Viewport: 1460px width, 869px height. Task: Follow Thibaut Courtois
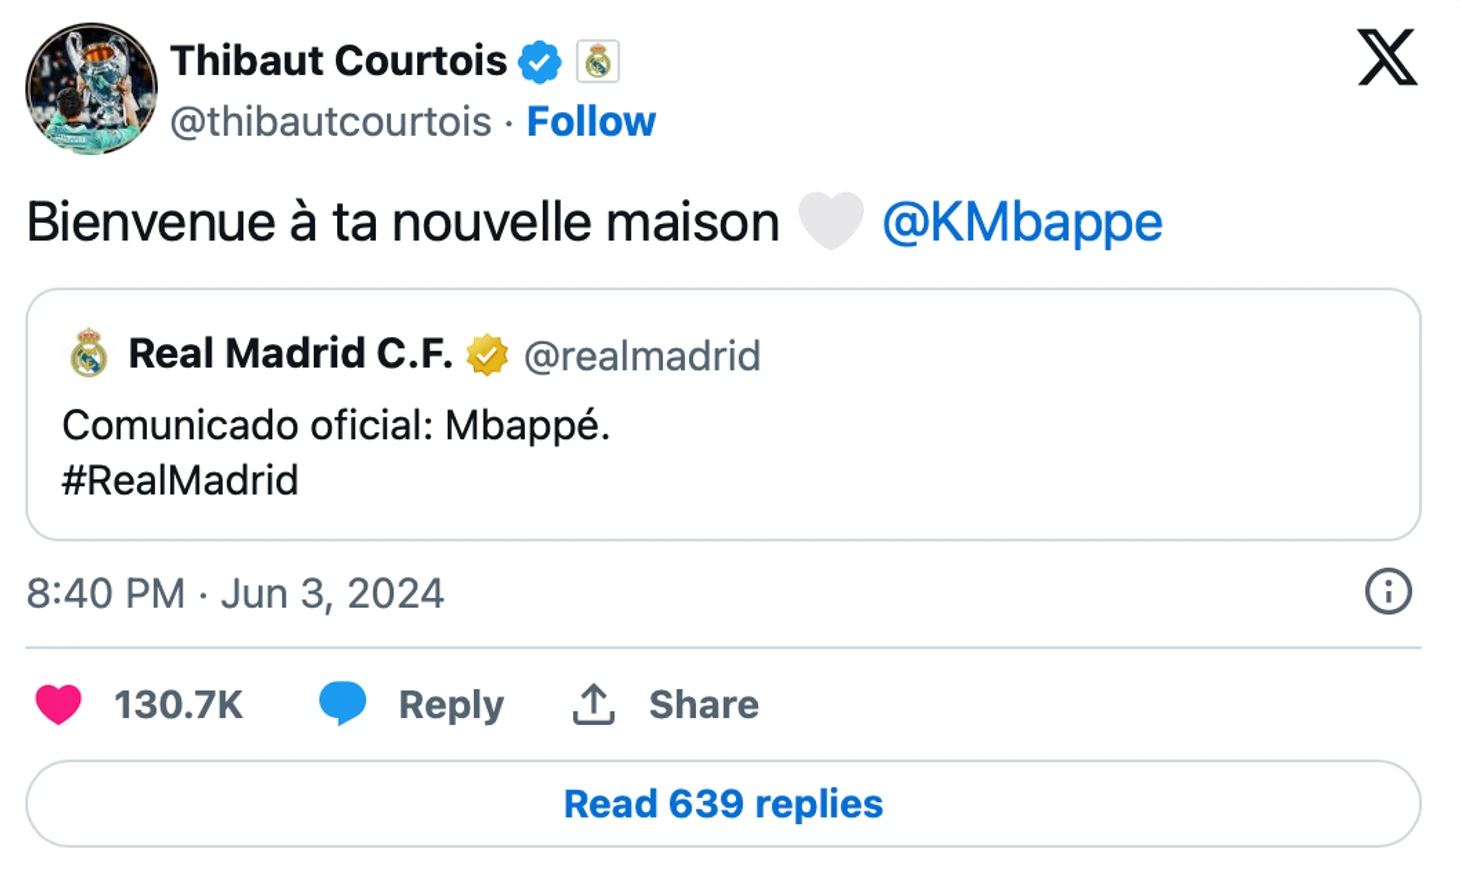[x=591, y=122]
